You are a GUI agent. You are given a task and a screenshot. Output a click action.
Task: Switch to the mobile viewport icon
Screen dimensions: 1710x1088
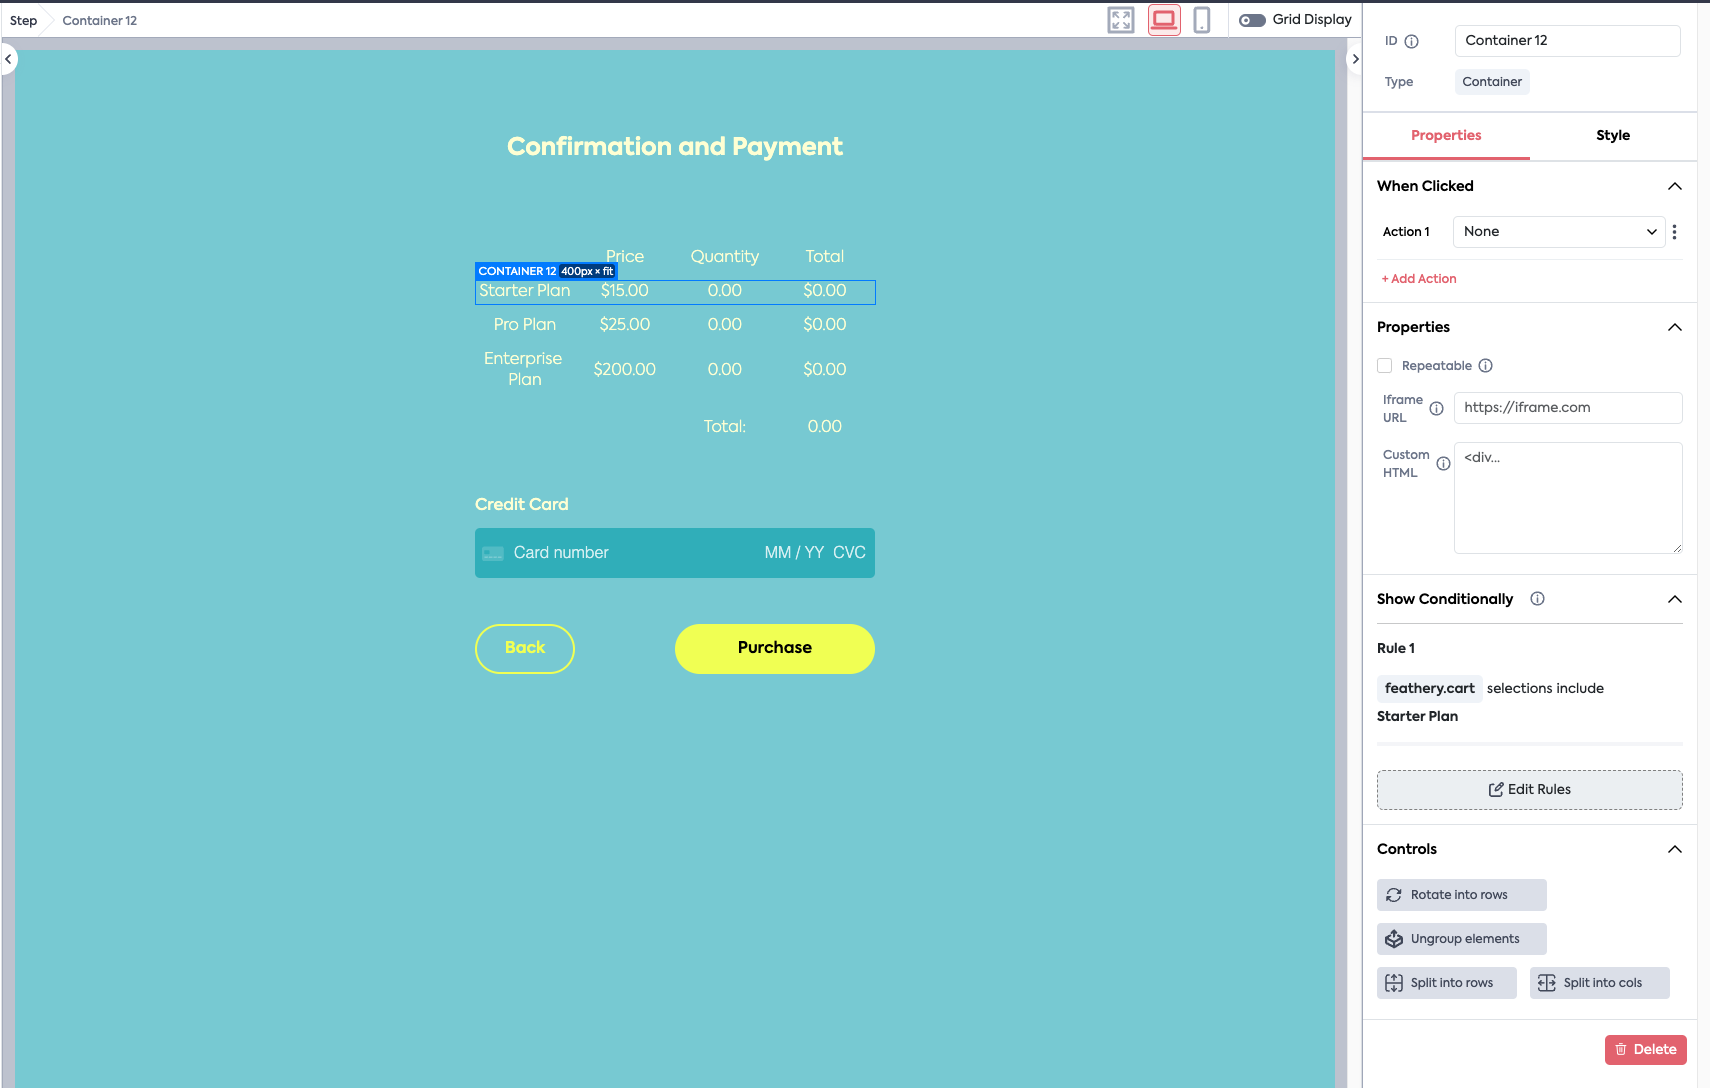coord(1202,20)
